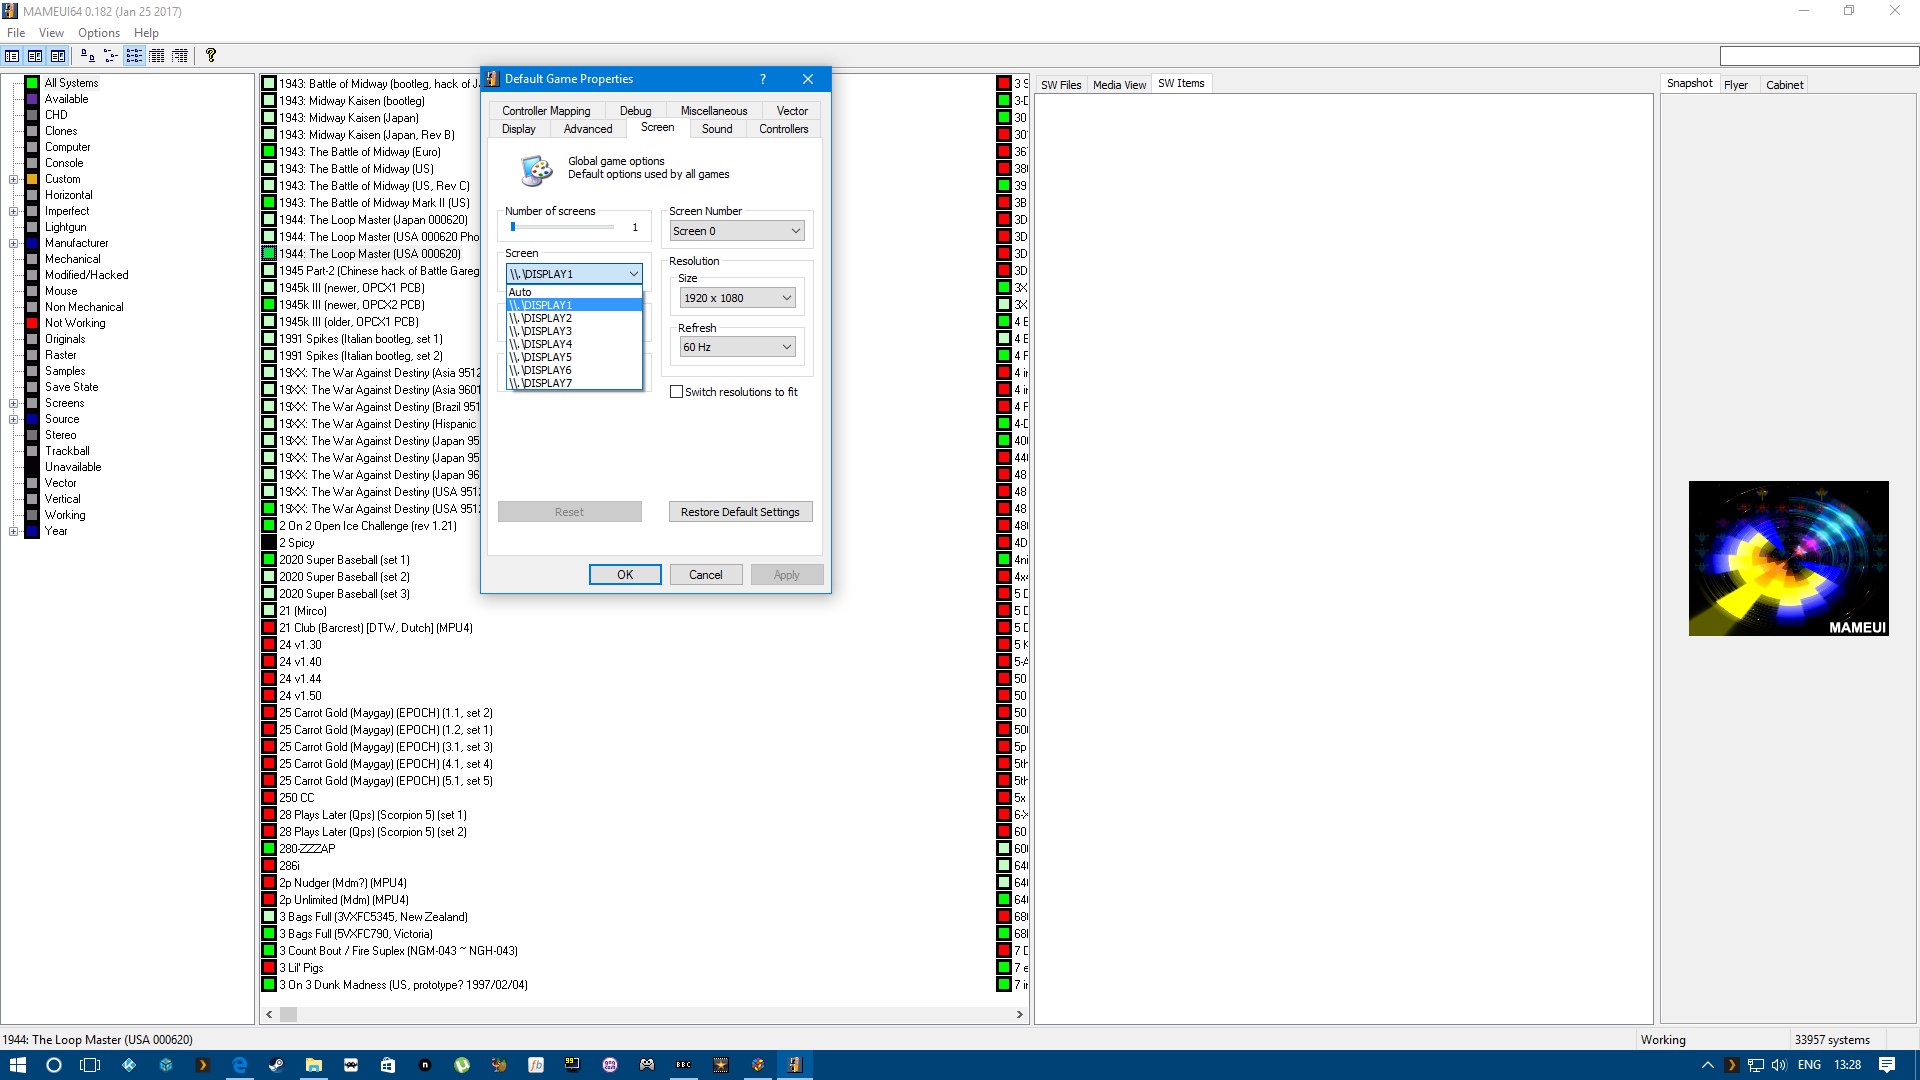Switch to the Media View tab
The width and height of the screenshot is (1920, 1080).
click(1119, 85)
